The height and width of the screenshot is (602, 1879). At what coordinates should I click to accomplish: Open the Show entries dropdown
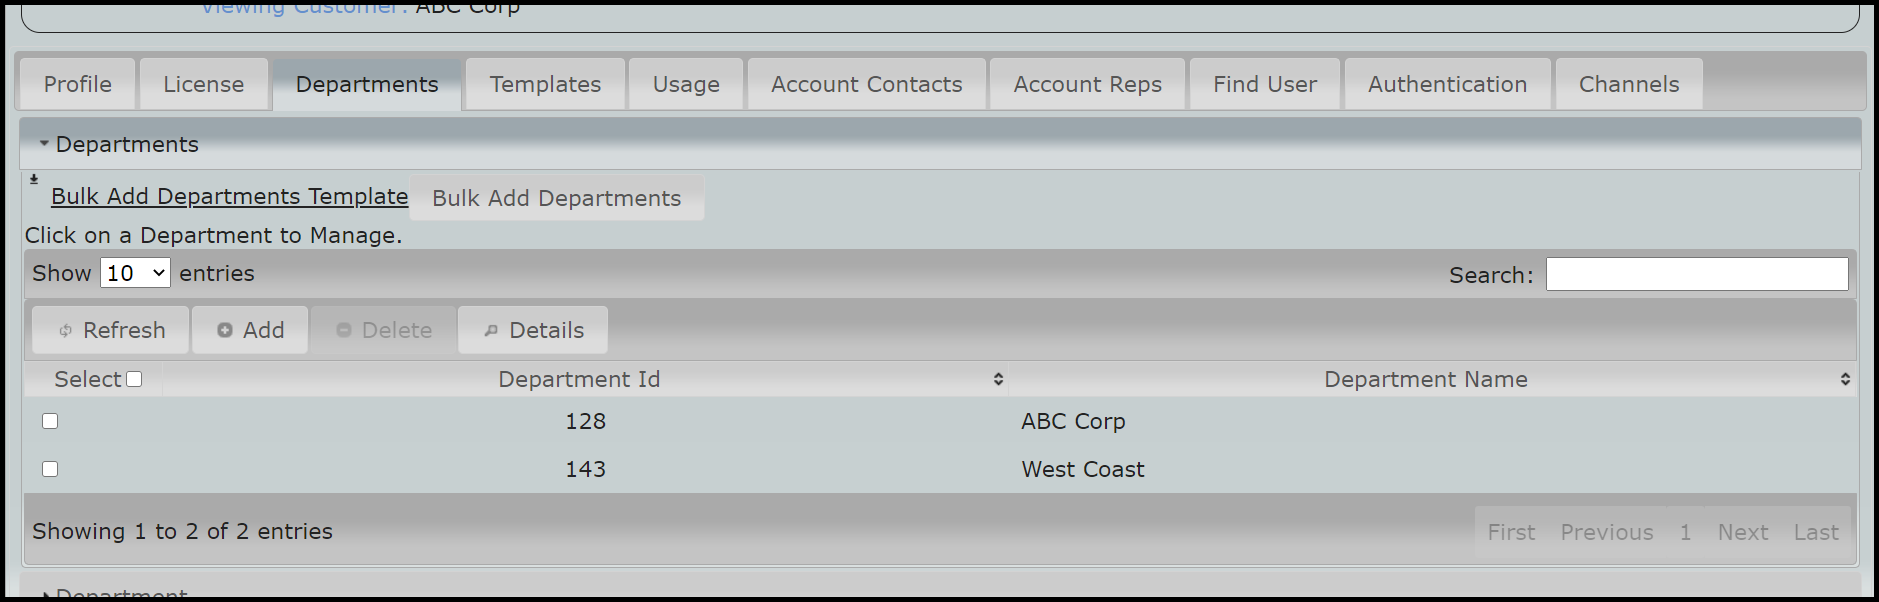click(134, 272)
